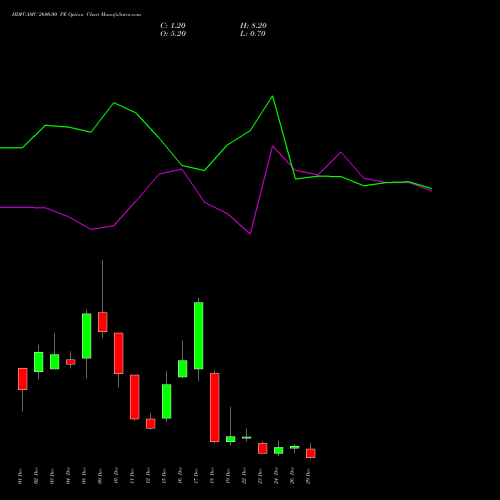Select the '08 Dec' date label

point(84,476)
